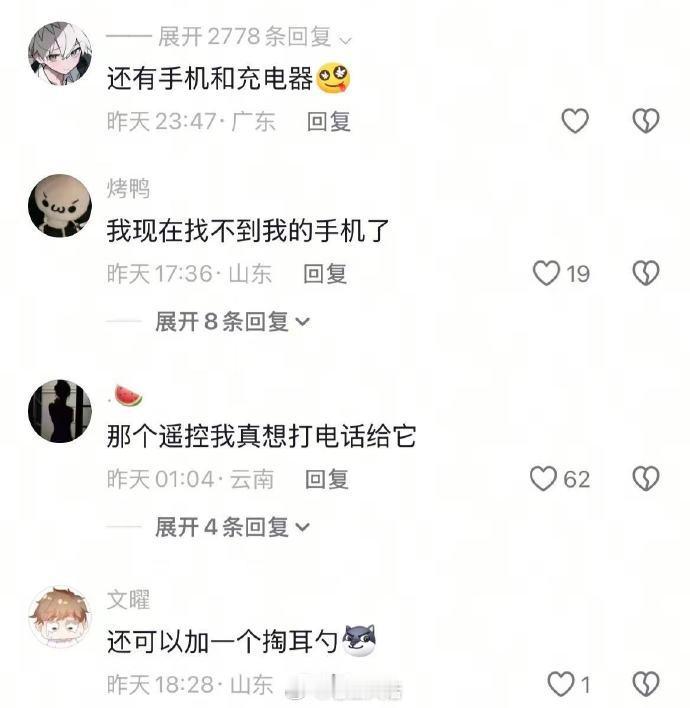Expand 8 replies under 烤鸭's comment

(x=233, y=321)
